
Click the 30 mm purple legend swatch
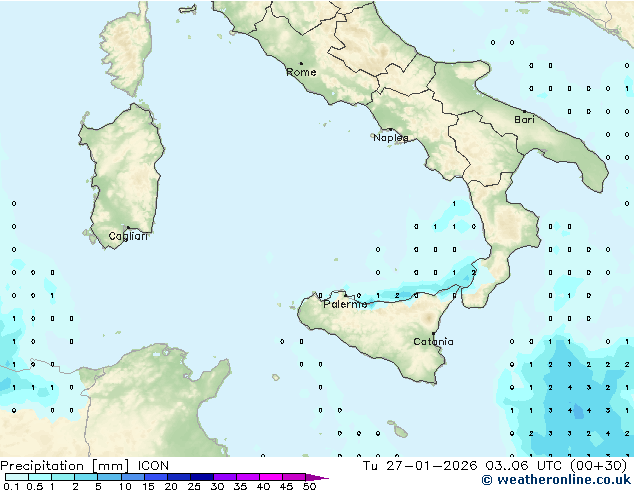225,477
